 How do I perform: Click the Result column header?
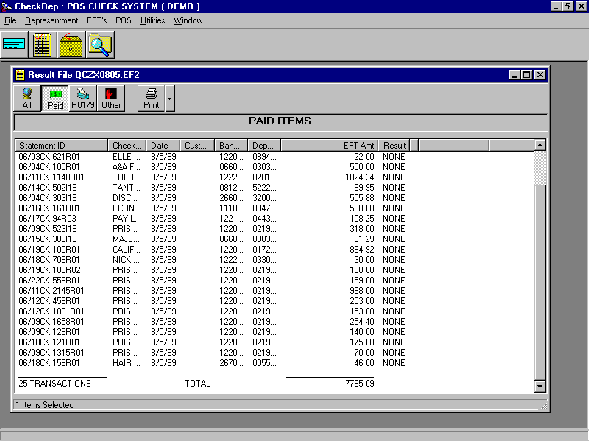(x=394, y=145)
